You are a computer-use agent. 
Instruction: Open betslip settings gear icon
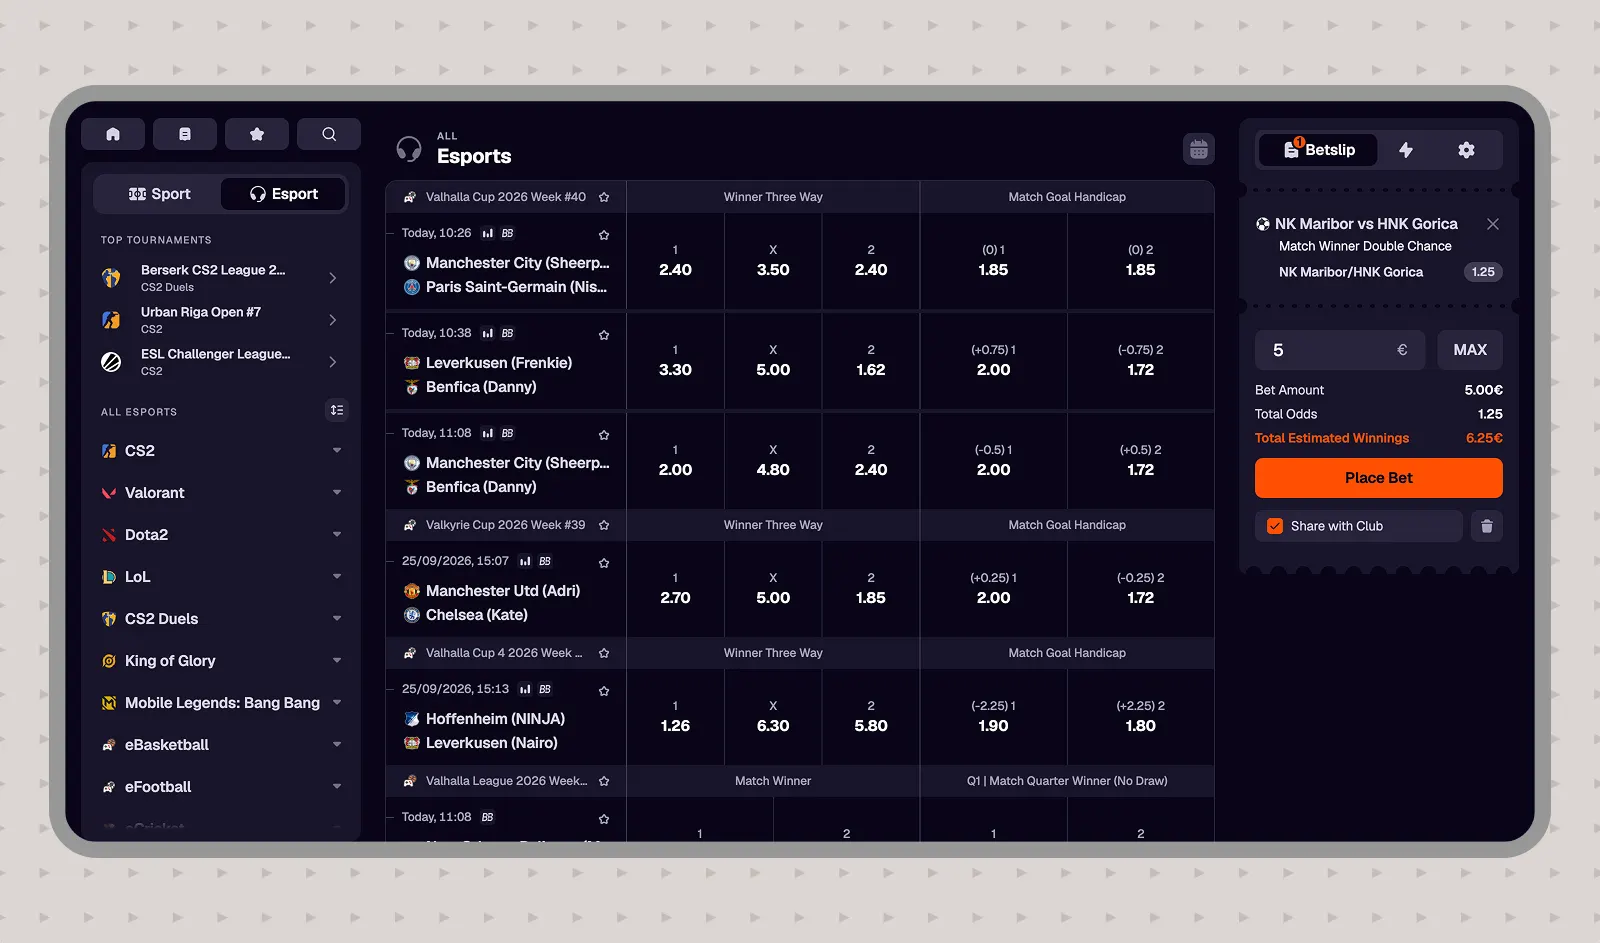coord(1466,150)
